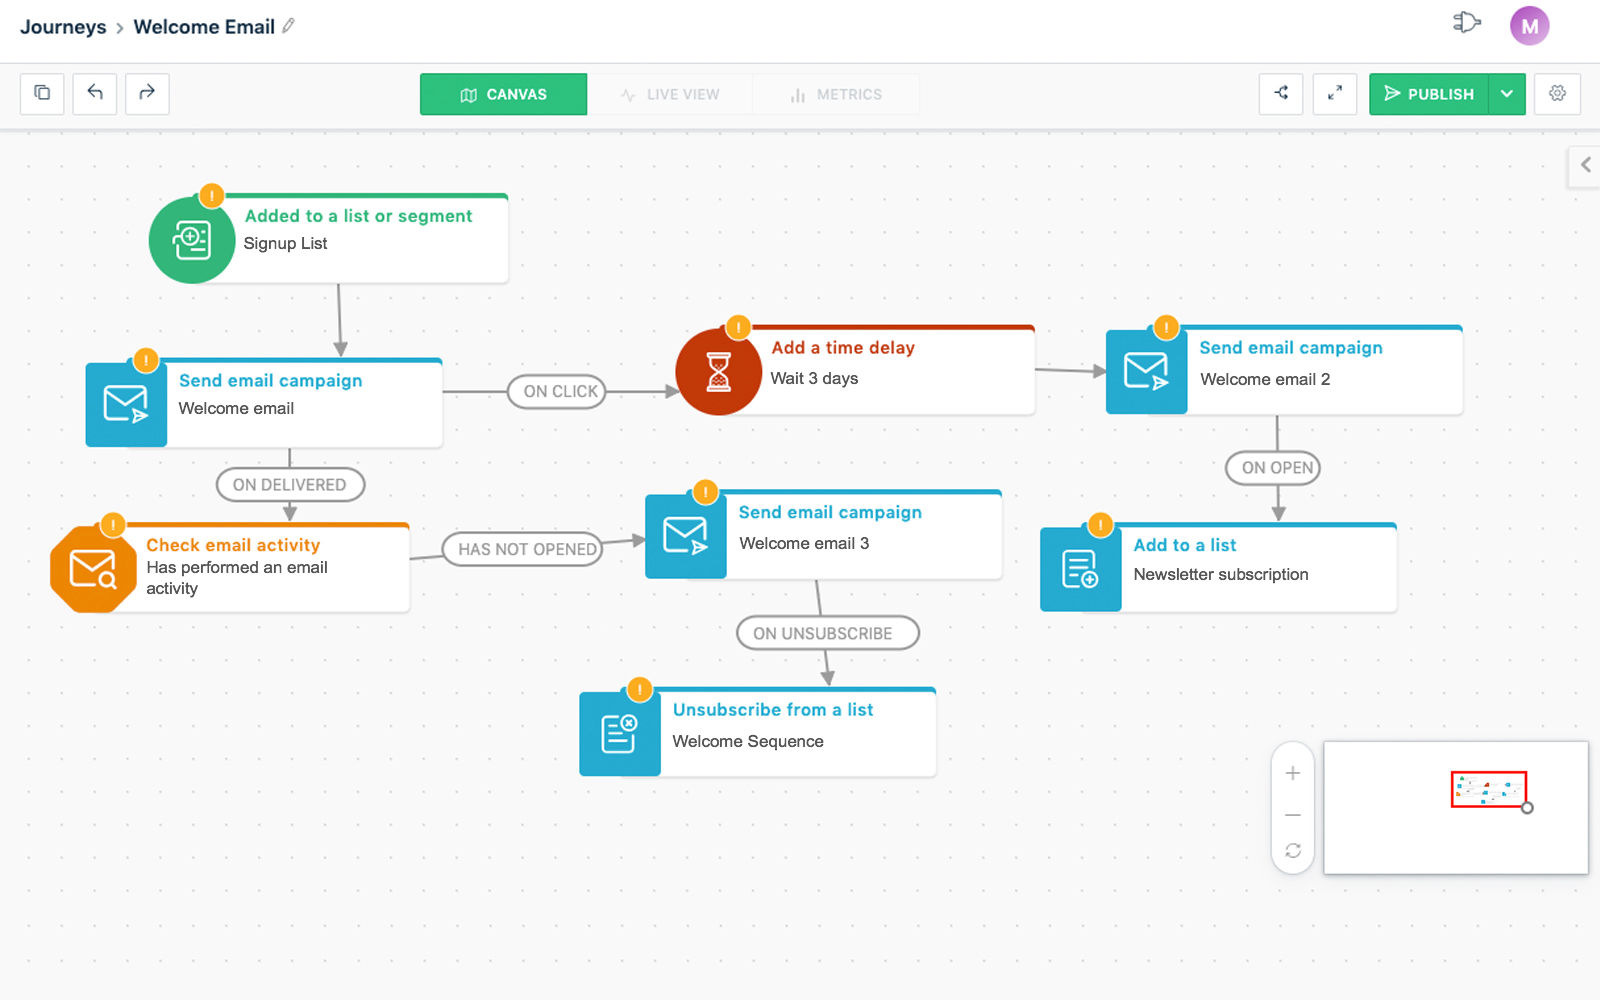Click the 'Newsletter subscription' text

tap(1221, 574)
